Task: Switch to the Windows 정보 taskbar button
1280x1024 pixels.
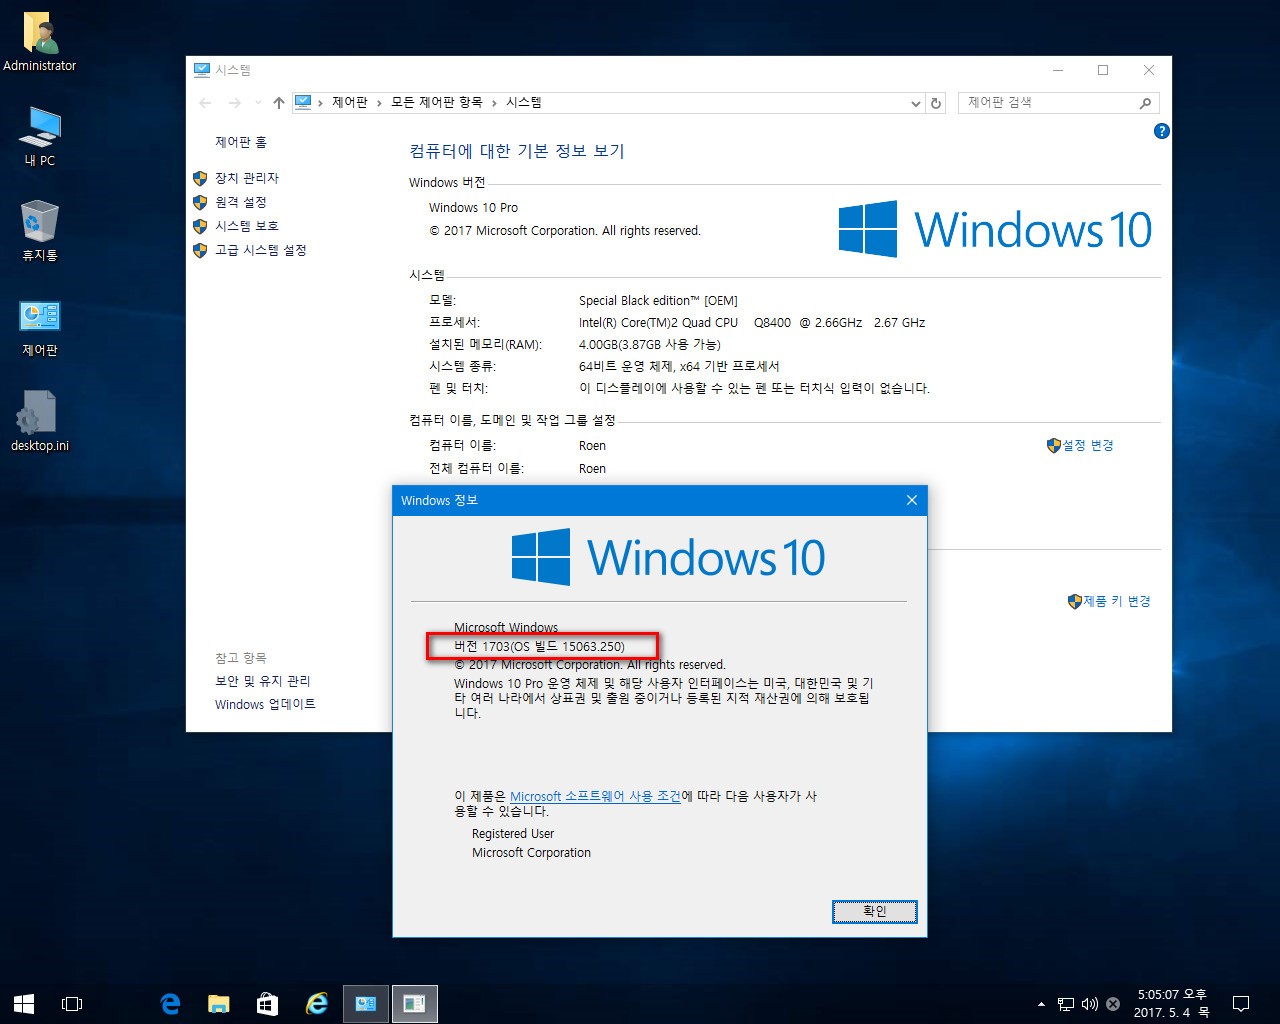Action: (414, 1003)
